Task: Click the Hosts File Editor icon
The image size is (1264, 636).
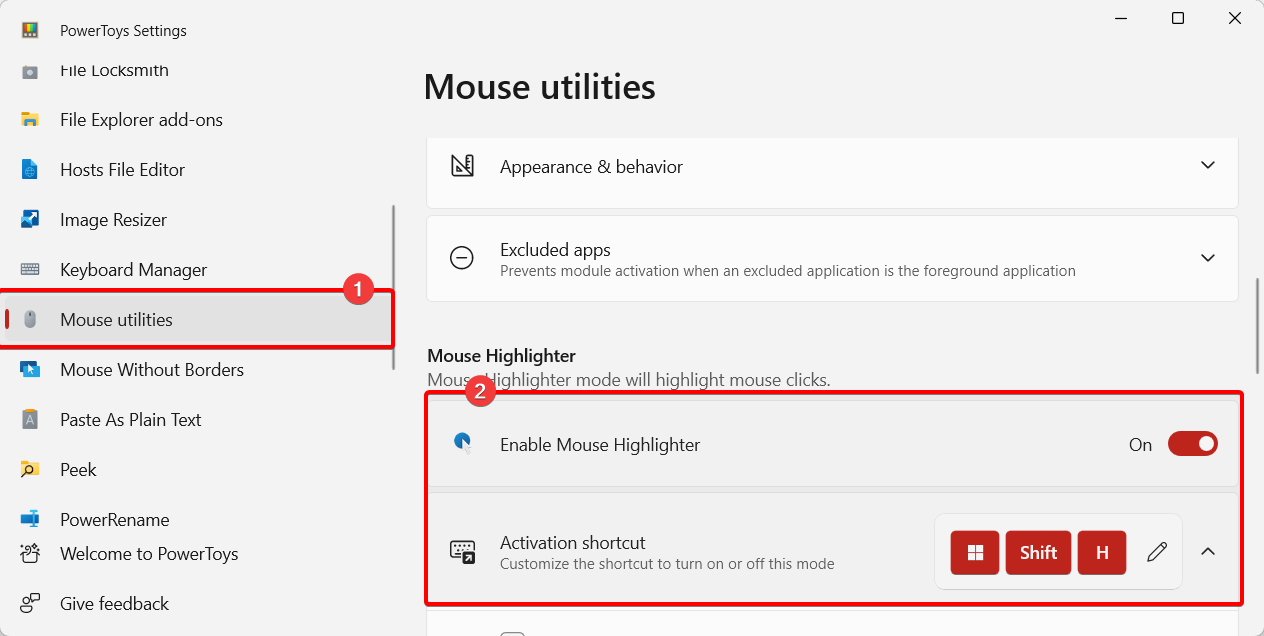Action: click(x=30, y=170)
